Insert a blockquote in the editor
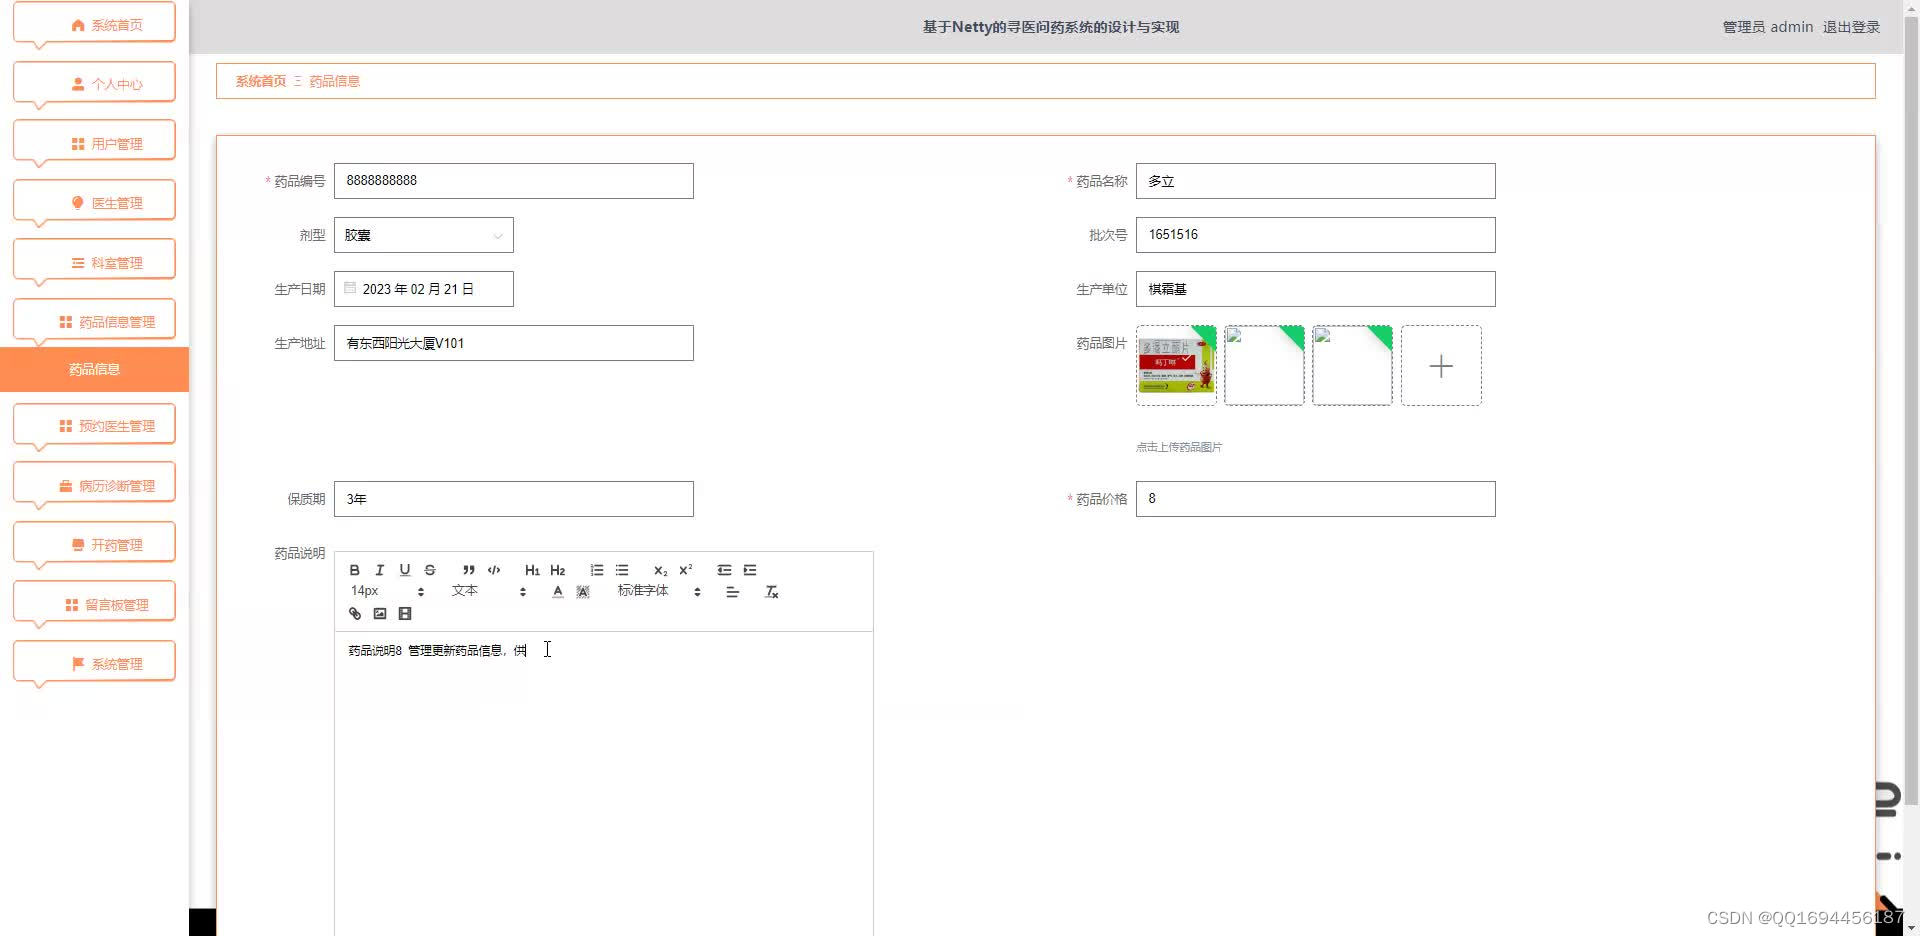 (x=469, y=570)
